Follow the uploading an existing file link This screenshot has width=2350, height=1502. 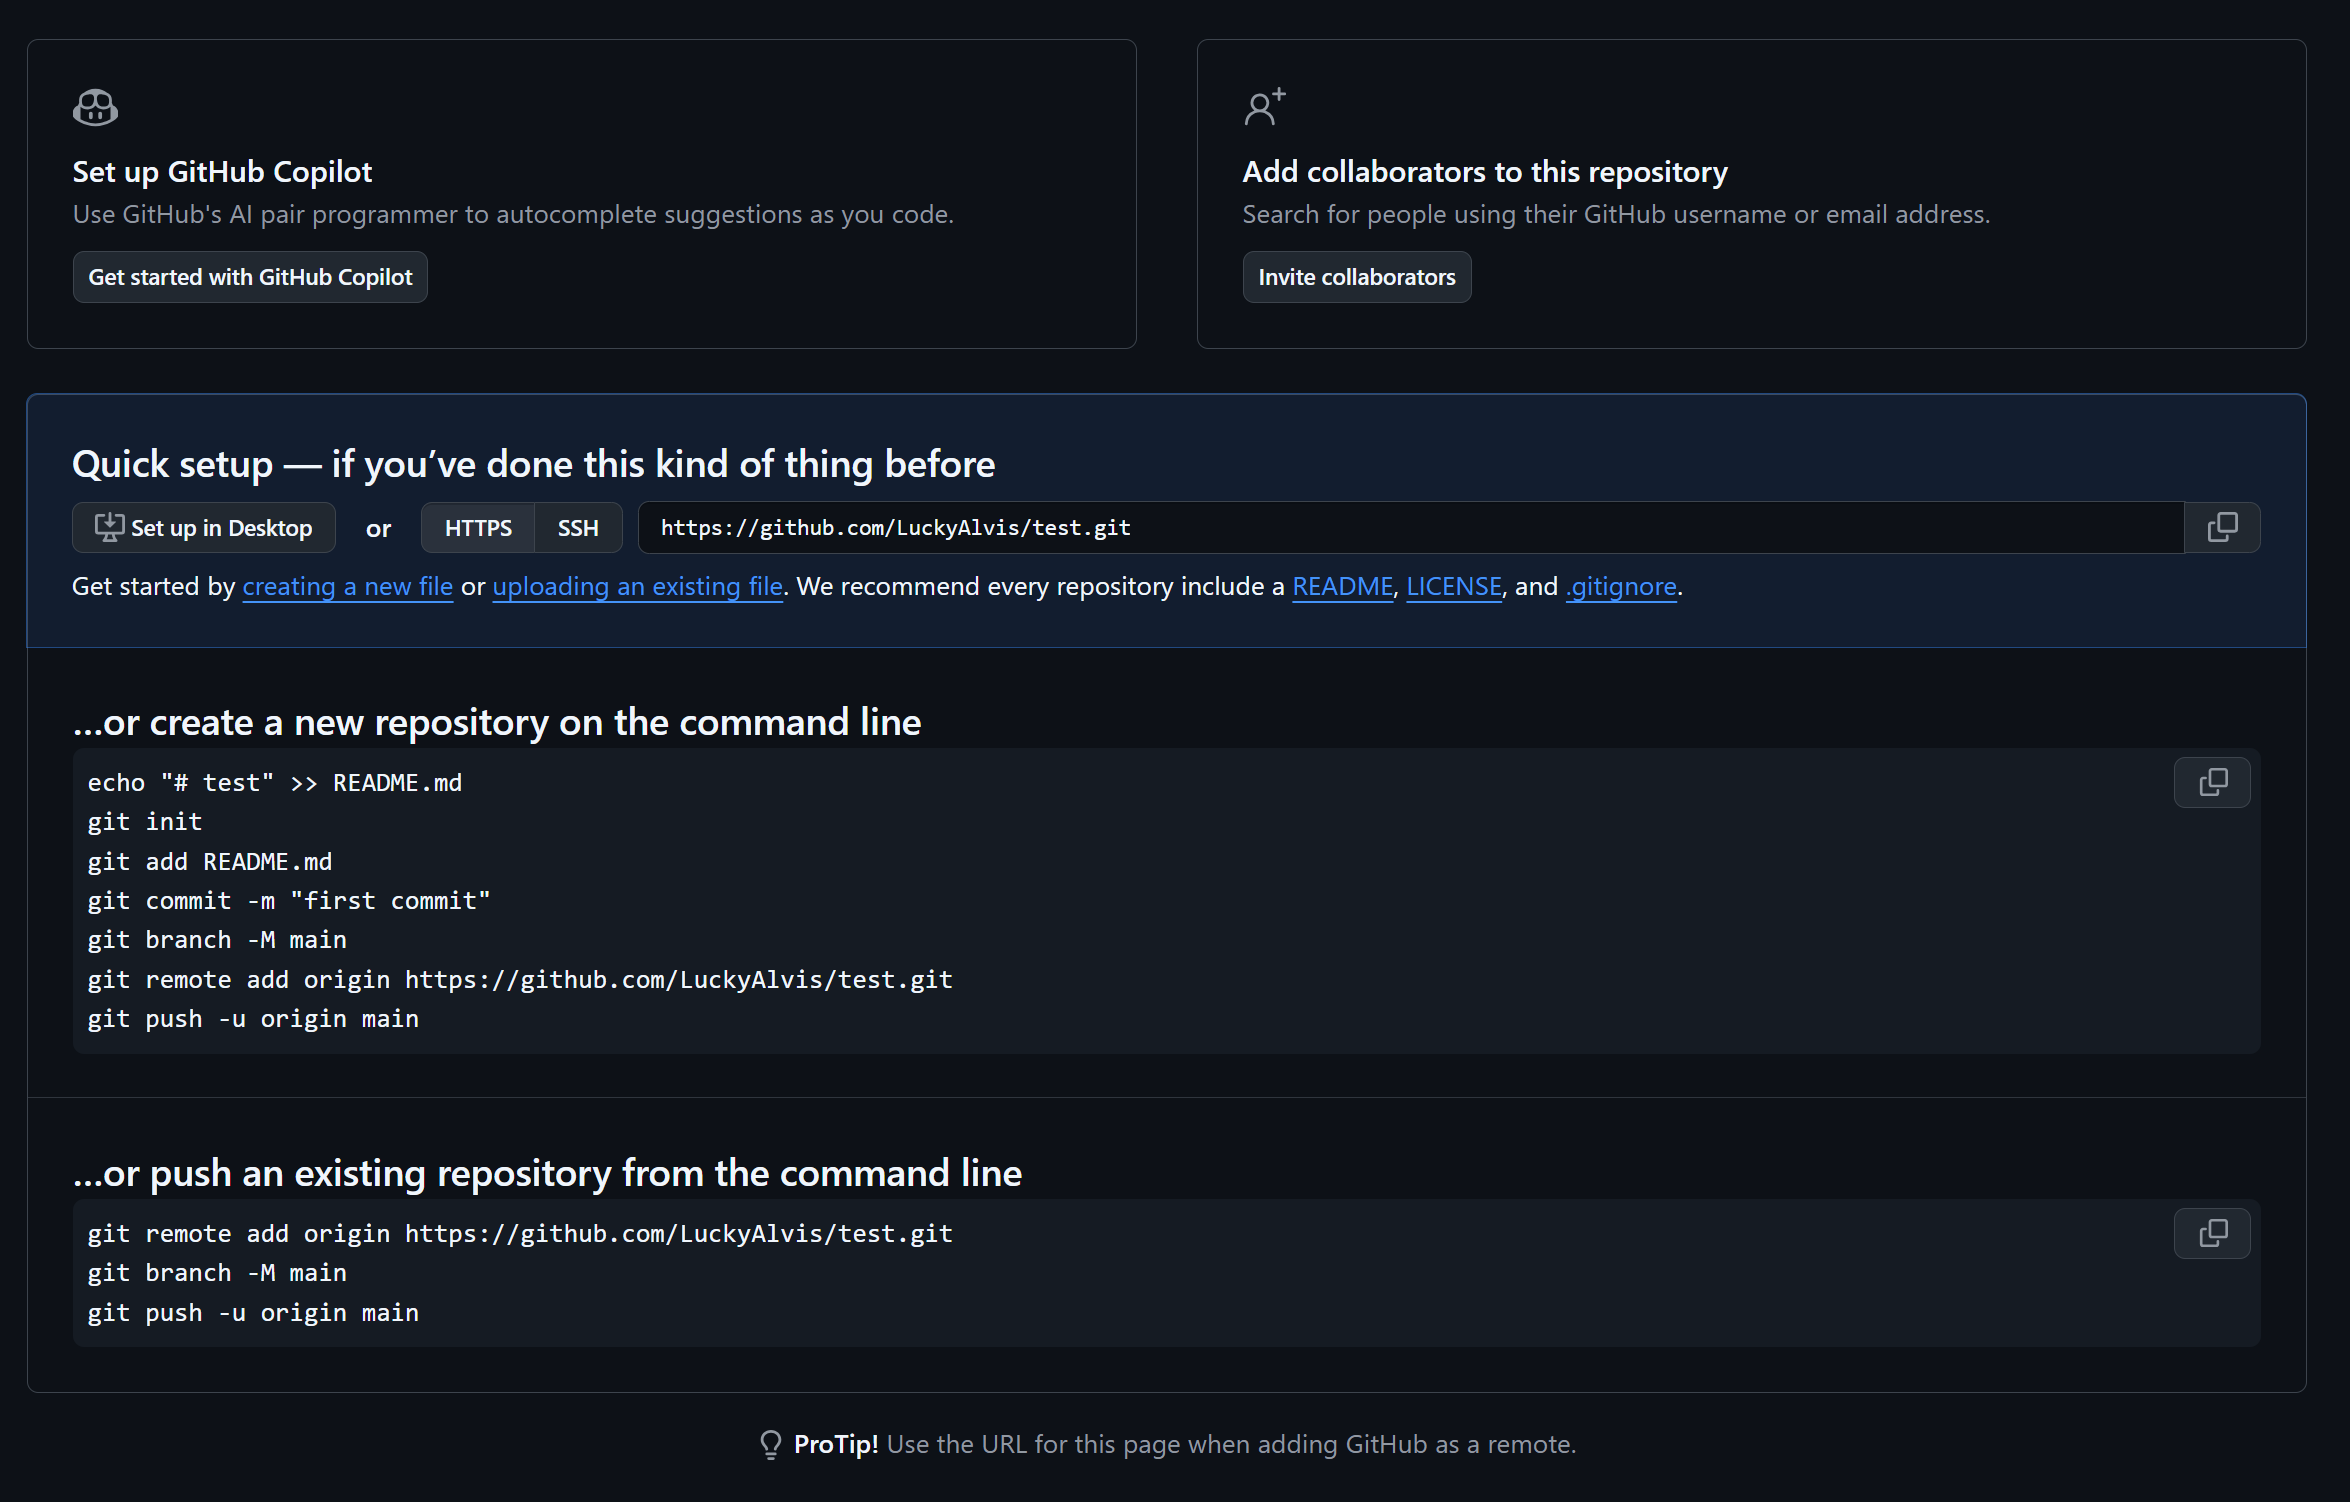click(x=637, y=587)
